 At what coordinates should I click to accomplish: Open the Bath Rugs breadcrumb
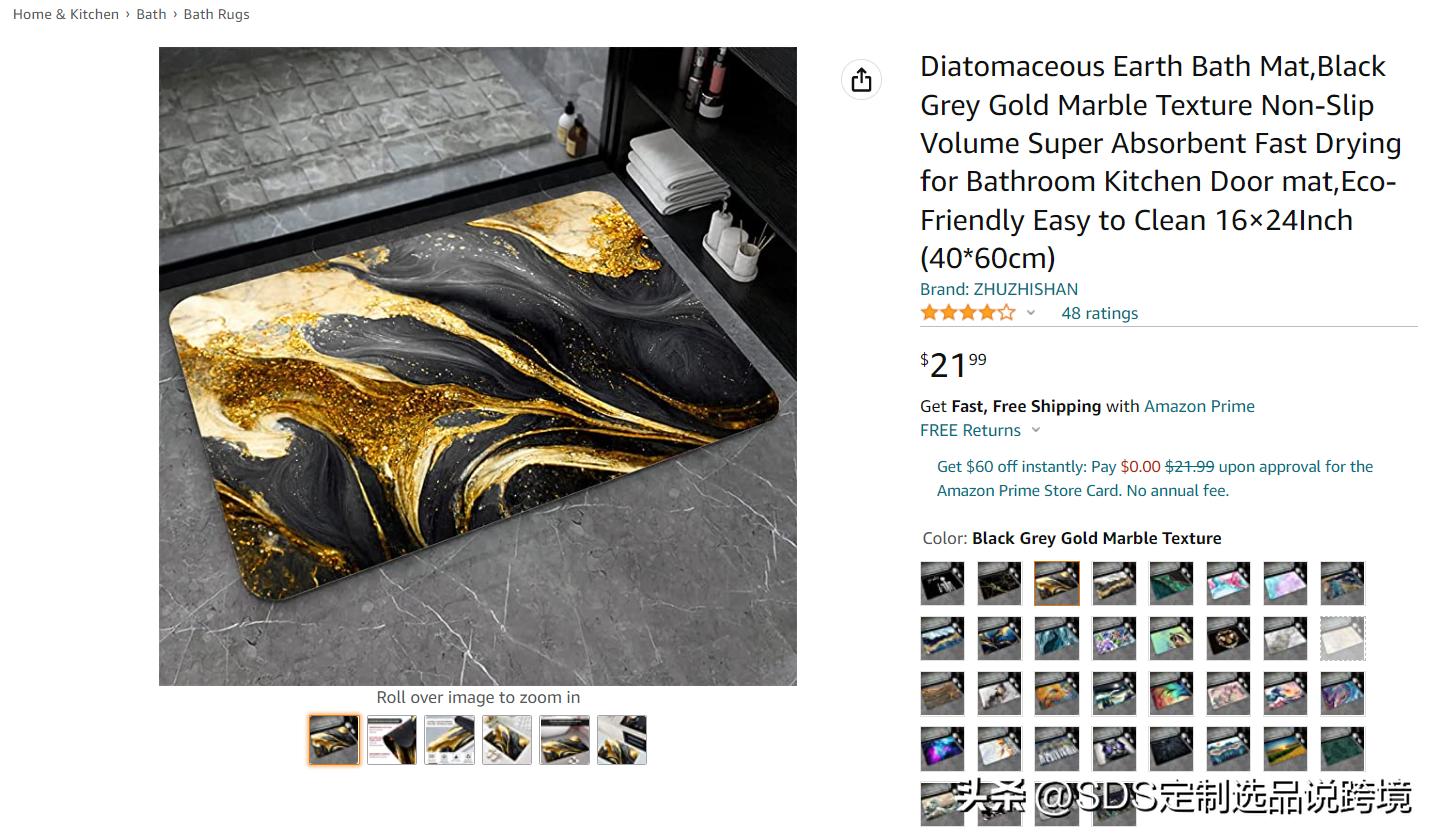(216, 14)
